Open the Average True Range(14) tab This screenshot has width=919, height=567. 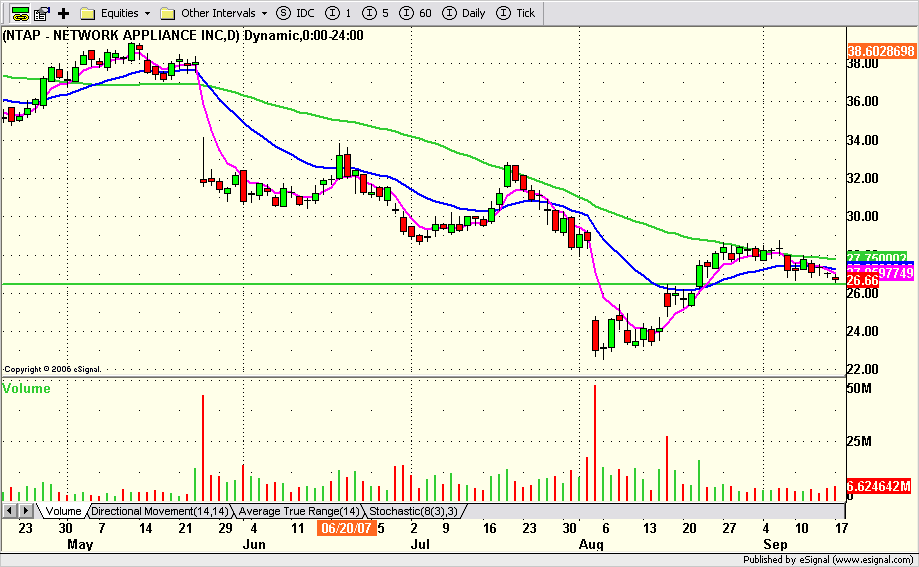tap(299, 511)
